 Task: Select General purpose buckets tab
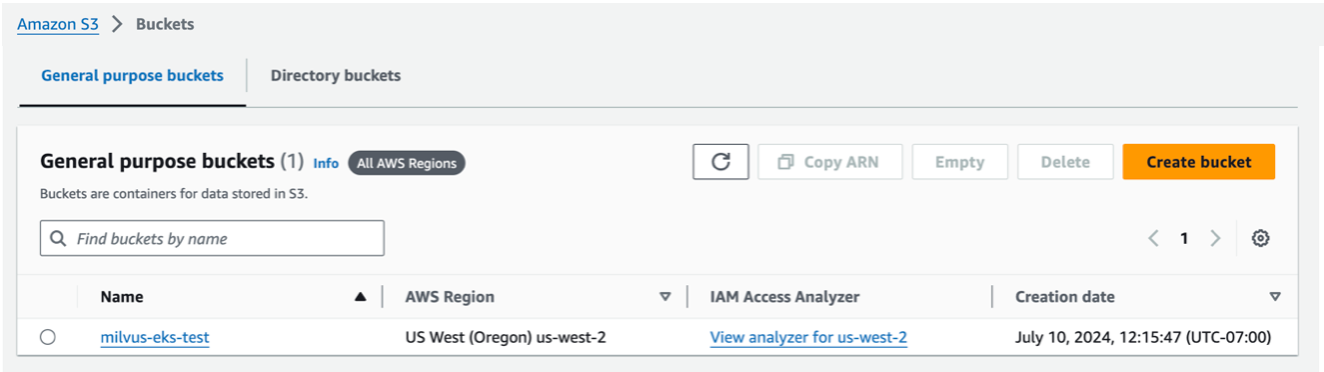point(132,76)
